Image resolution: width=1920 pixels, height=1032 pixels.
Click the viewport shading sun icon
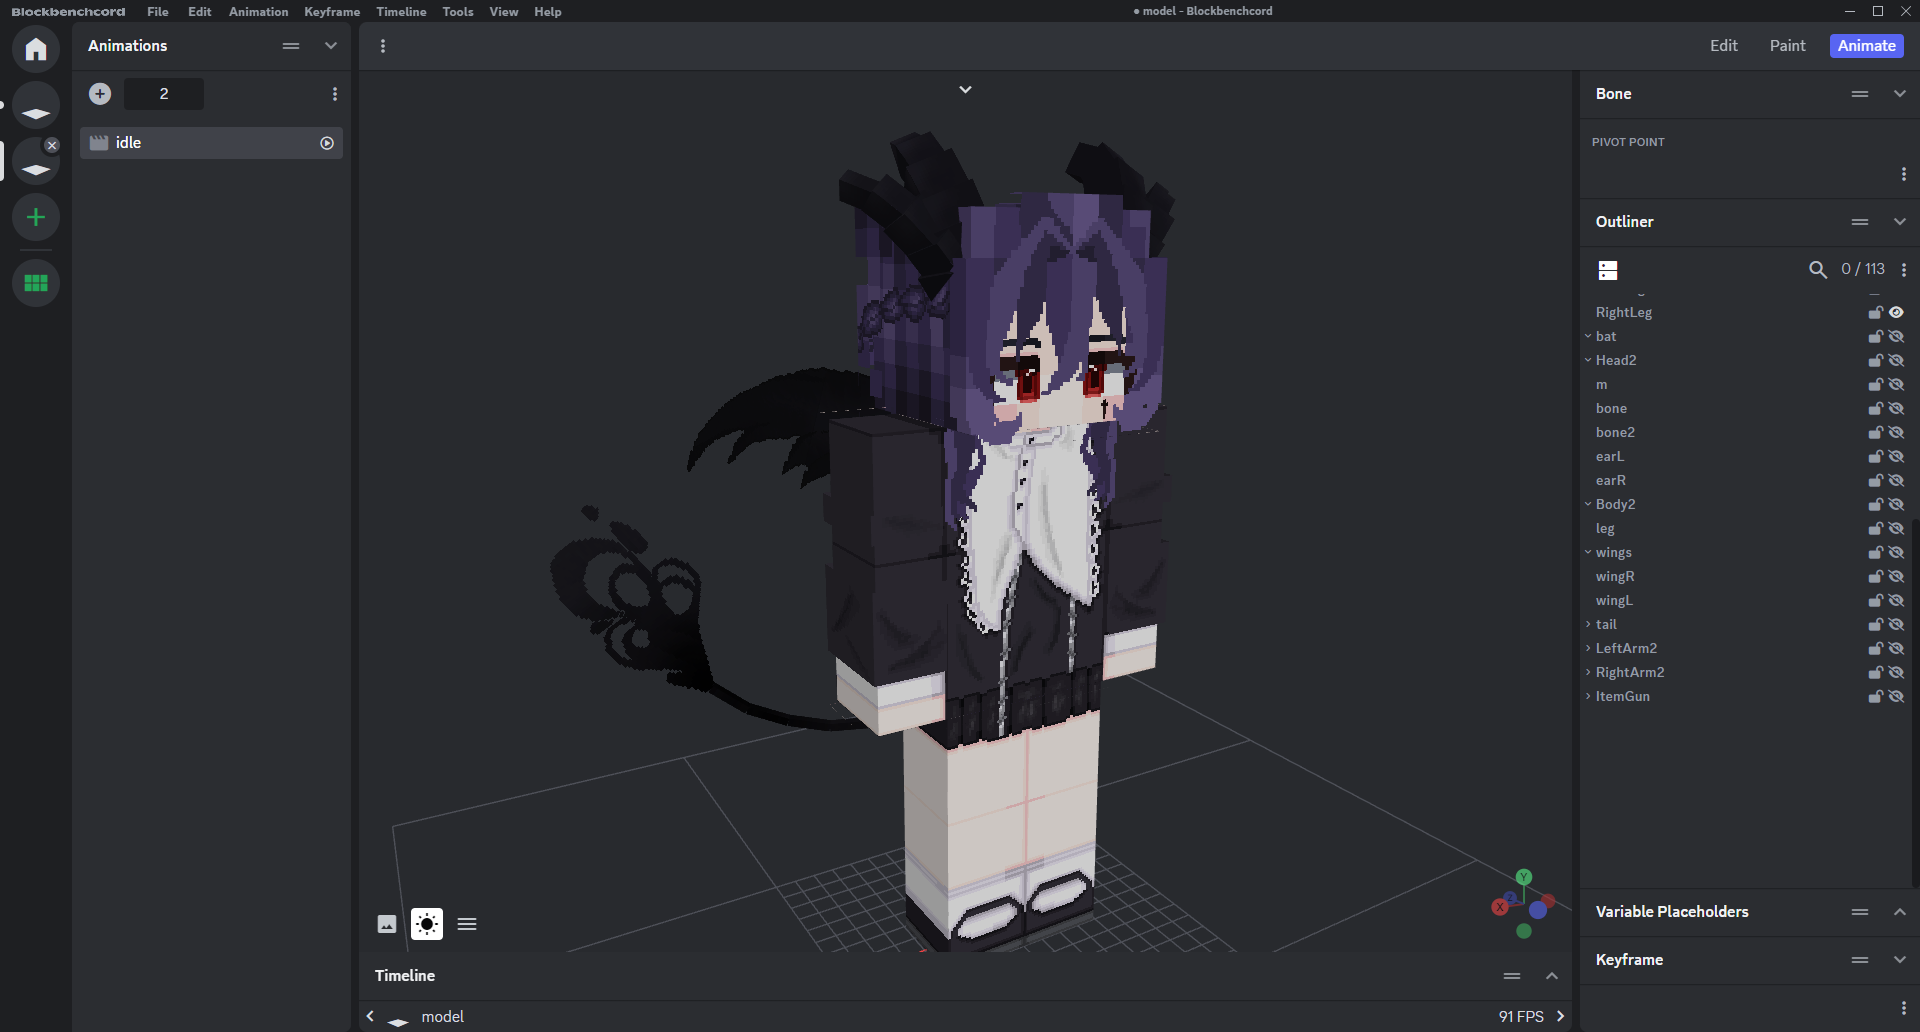(x=427, y=924)
